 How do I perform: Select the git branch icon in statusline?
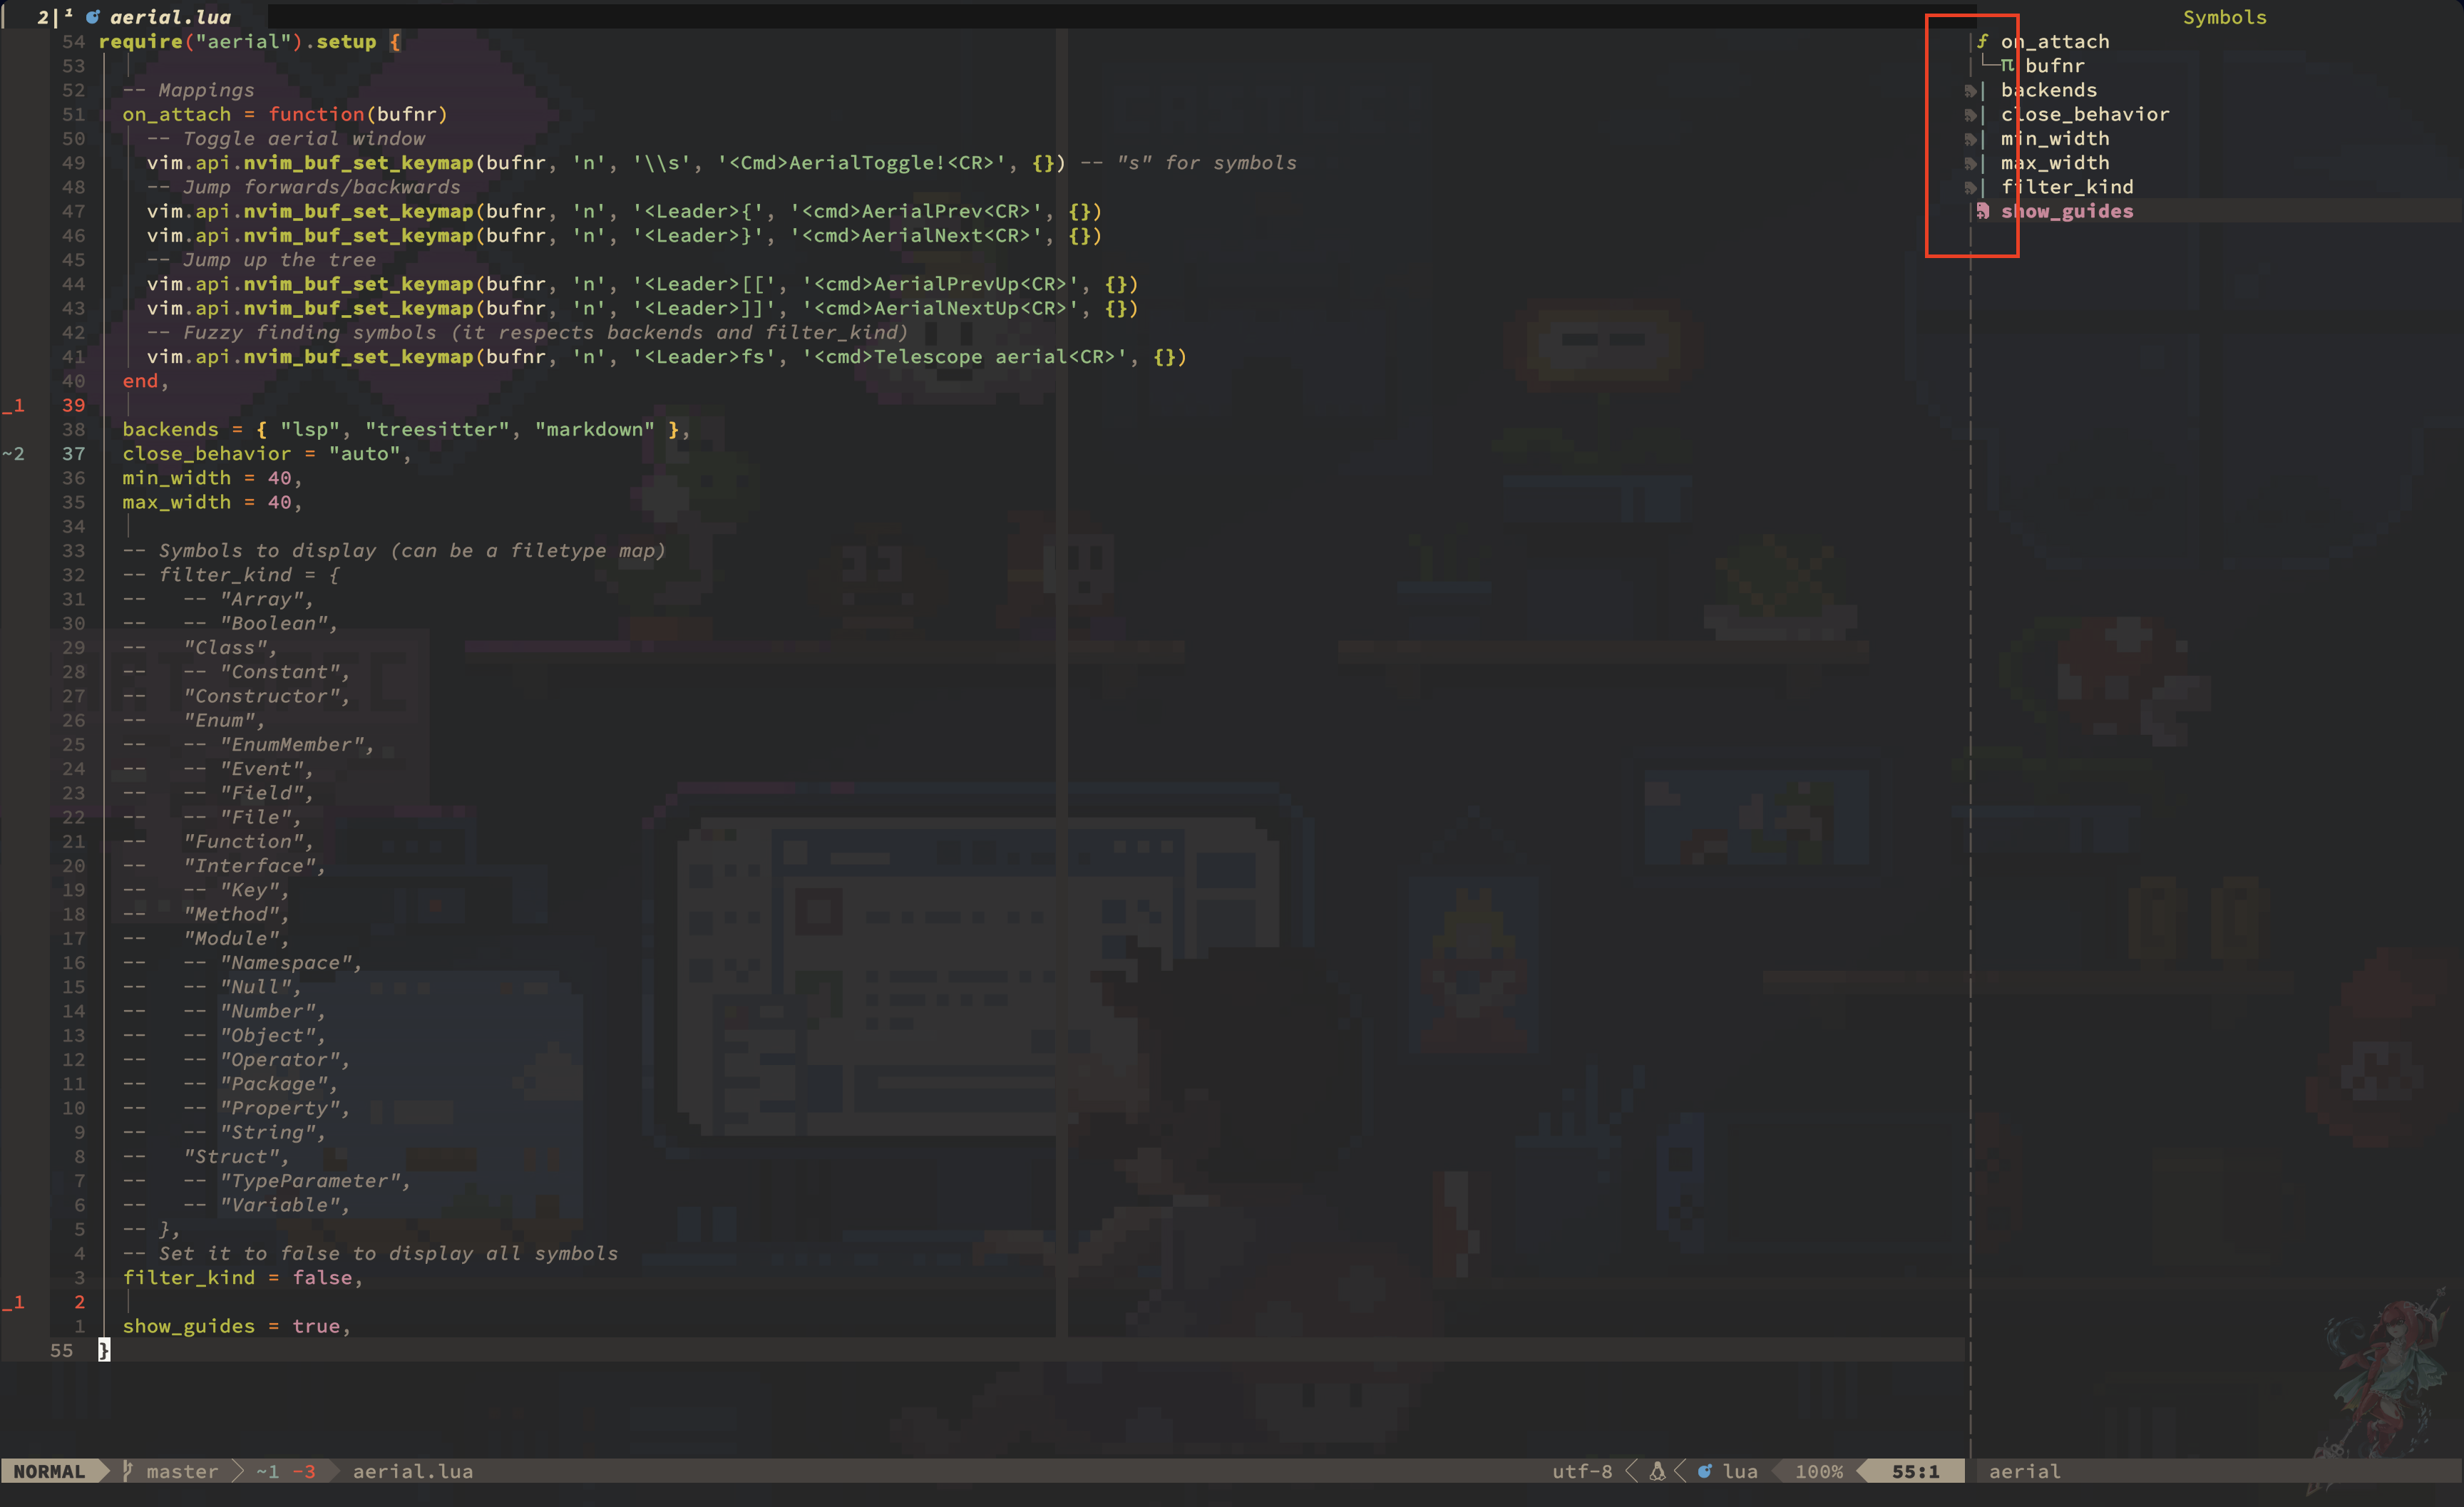click(128, 1470)
